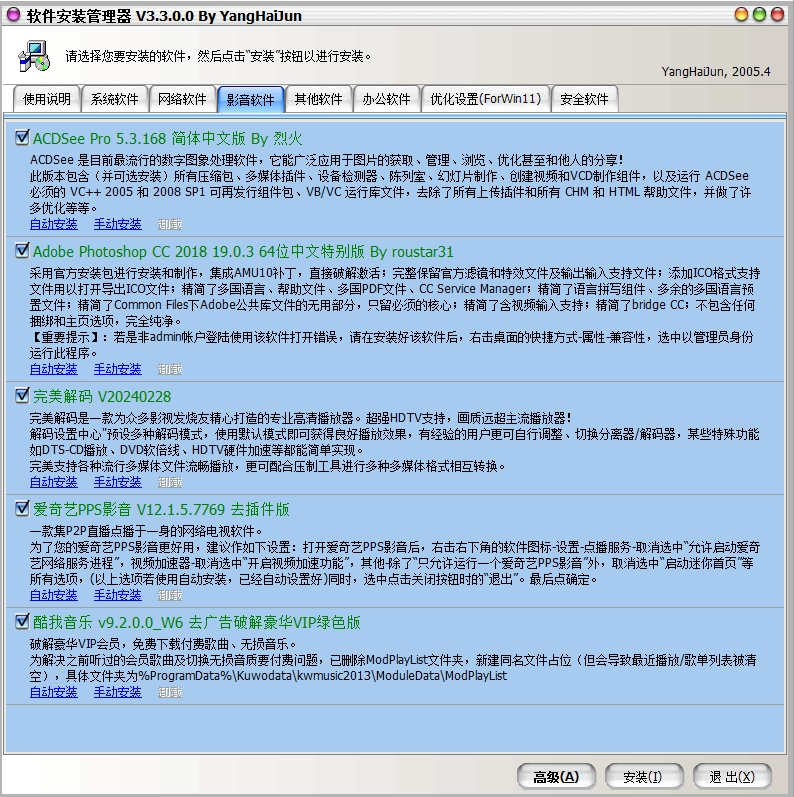Image resolution: width=794 pixels, height=797 pixels.
Task: Click the Adobe Photoshop CC 2018 title text
Action: click(x=243, y=252)
